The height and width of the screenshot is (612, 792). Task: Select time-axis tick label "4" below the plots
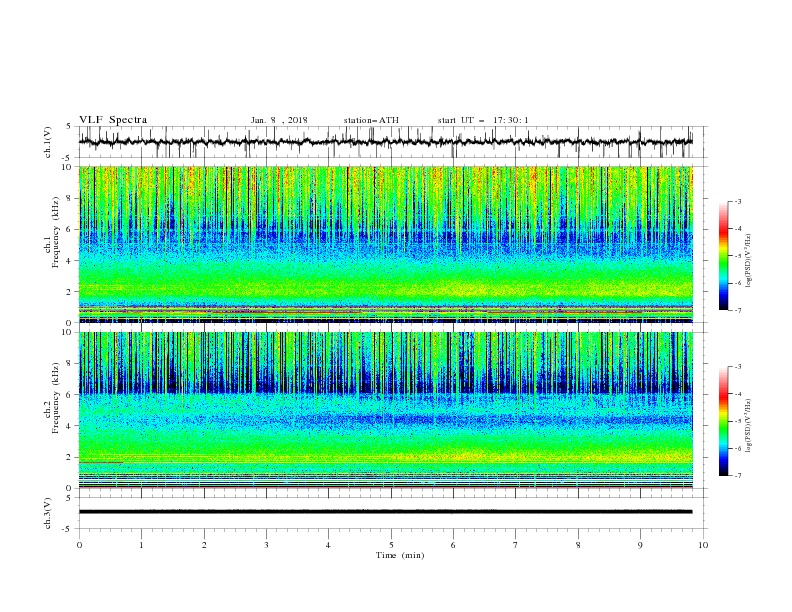[x=328, y=545]
